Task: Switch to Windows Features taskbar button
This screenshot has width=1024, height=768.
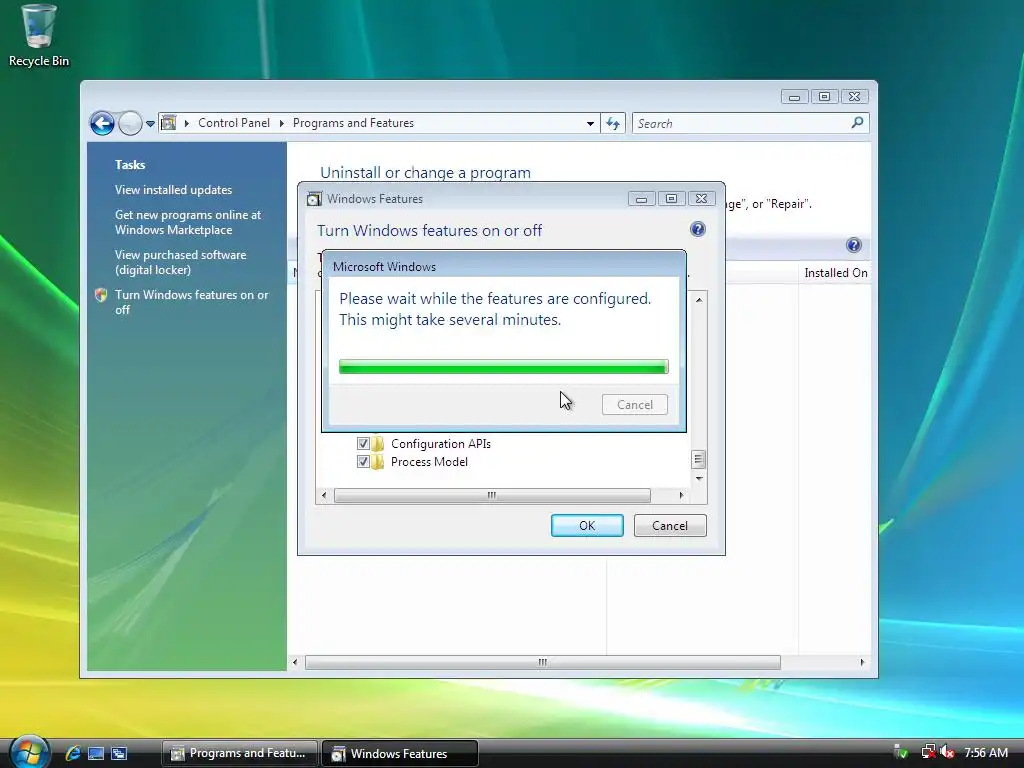Action: [400, 753]
